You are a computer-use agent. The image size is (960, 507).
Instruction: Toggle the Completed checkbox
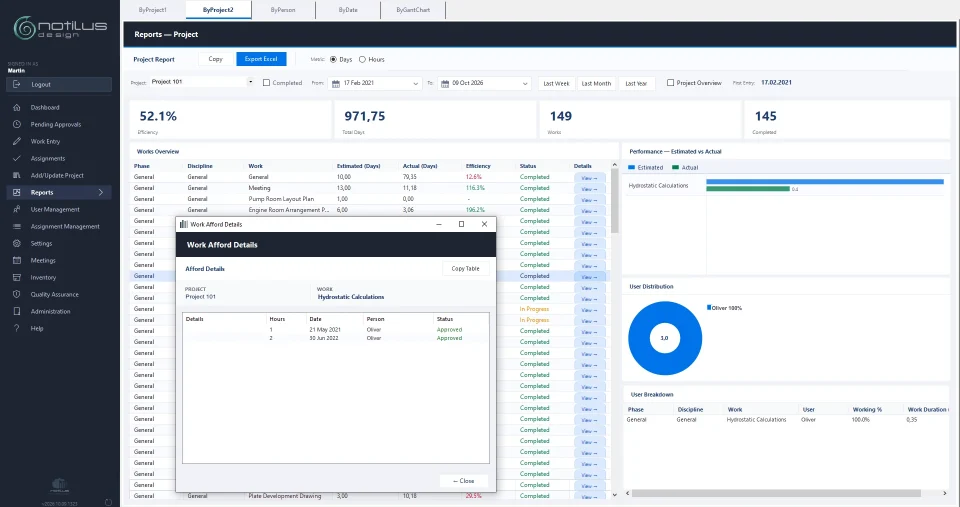[266, 83]
